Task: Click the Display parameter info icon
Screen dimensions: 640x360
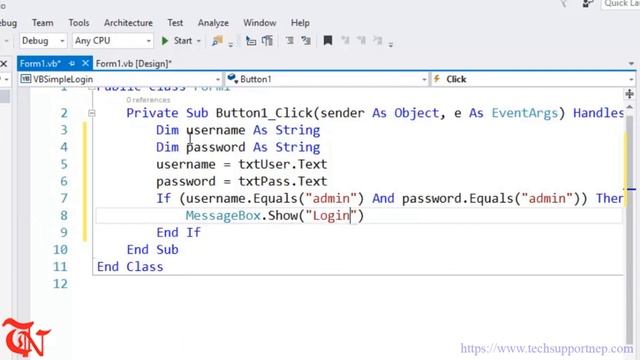Action: 267,41
